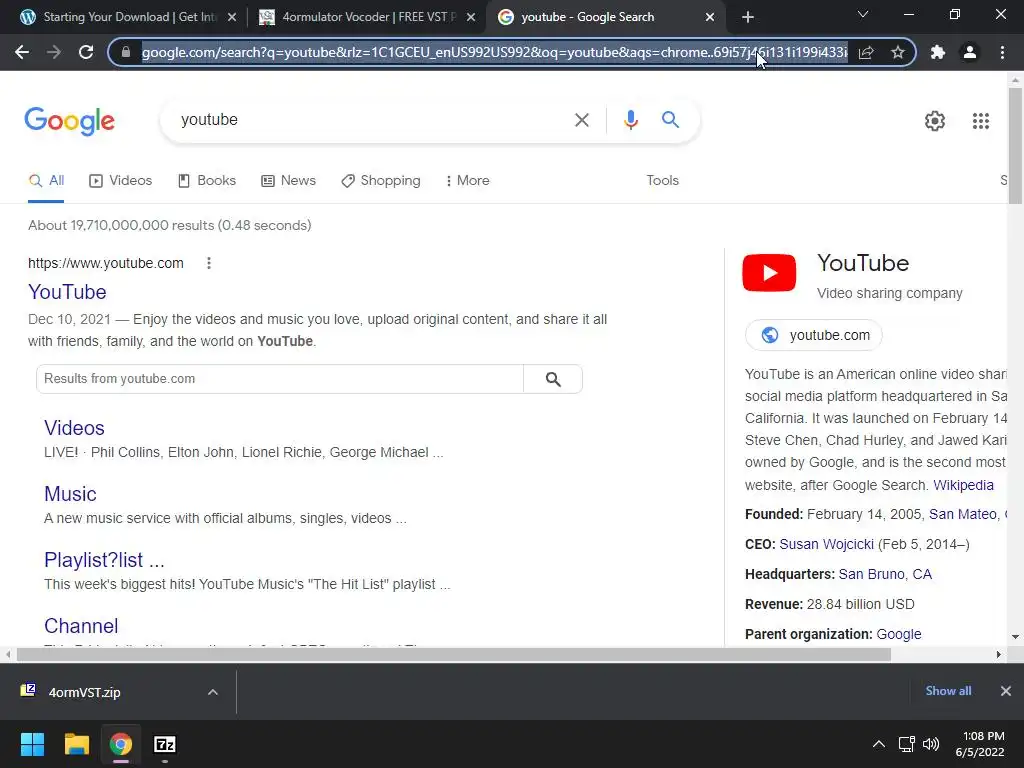Open the Extensions puzzle icon

(938, 52)
